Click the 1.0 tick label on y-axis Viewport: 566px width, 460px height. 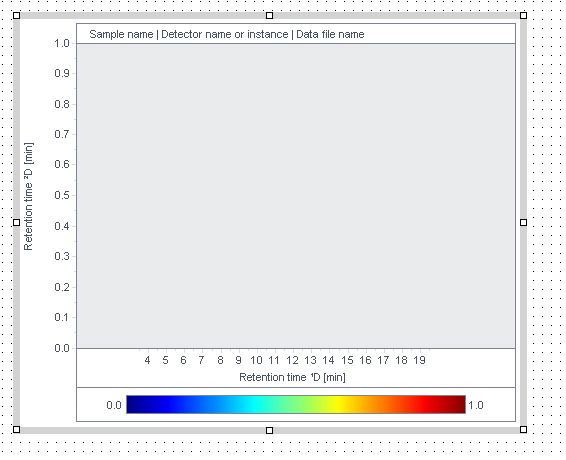(x=62, y=43)
